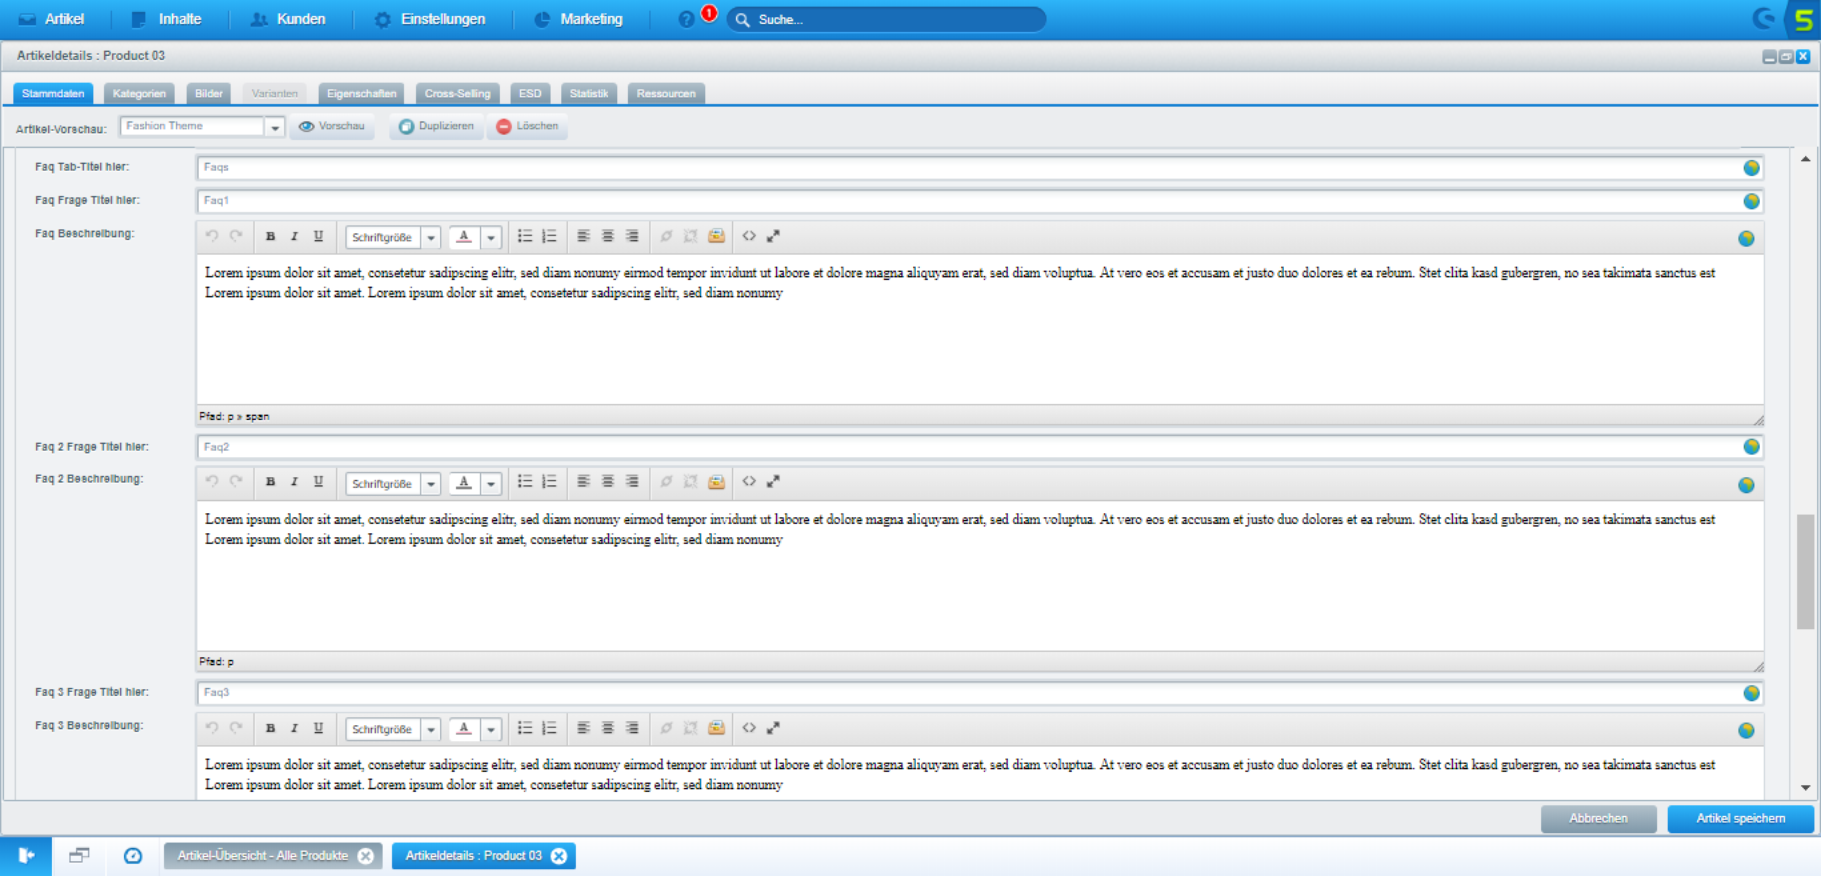This screenshot has height=876, width=1821.
Task: Click the Löschen button
Action: (x=527, y=126)
